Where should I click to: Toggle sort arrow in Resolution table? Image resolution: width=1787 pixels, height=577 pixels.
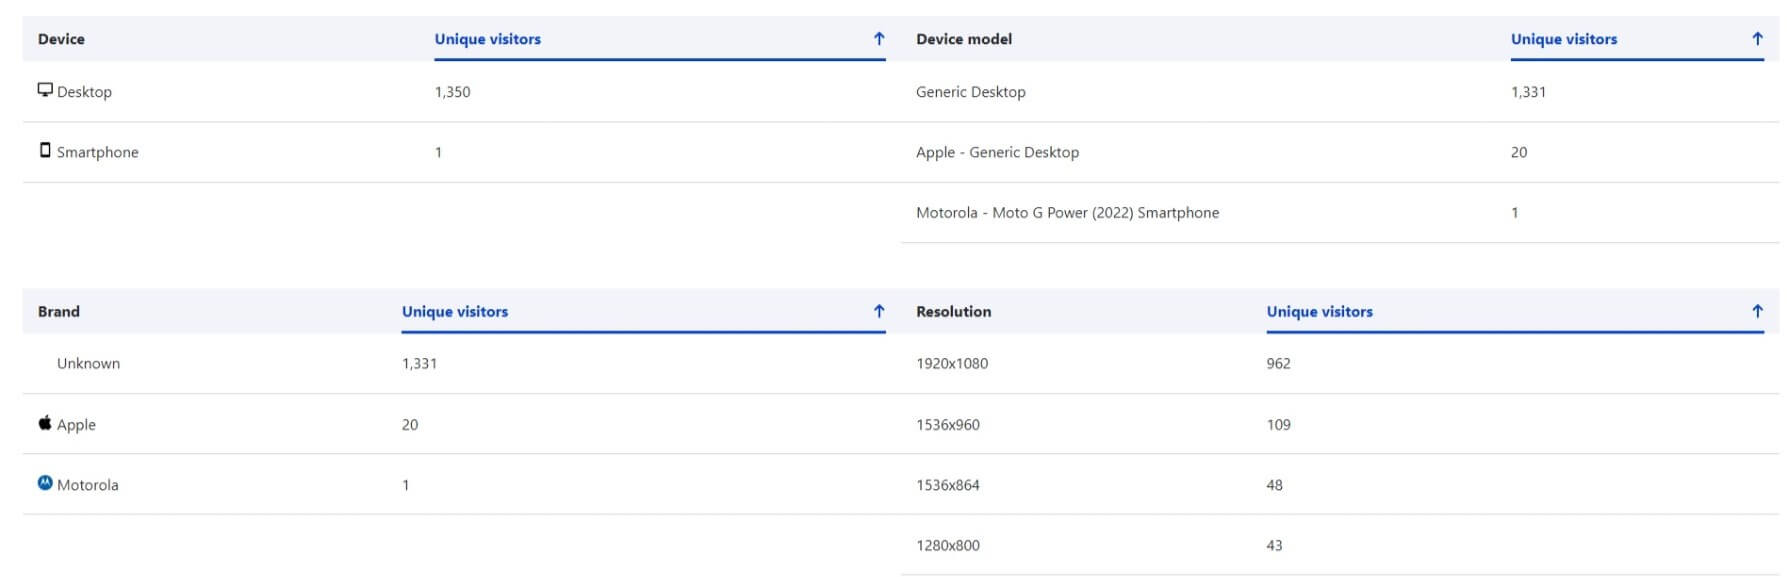tap(1757, 311)
